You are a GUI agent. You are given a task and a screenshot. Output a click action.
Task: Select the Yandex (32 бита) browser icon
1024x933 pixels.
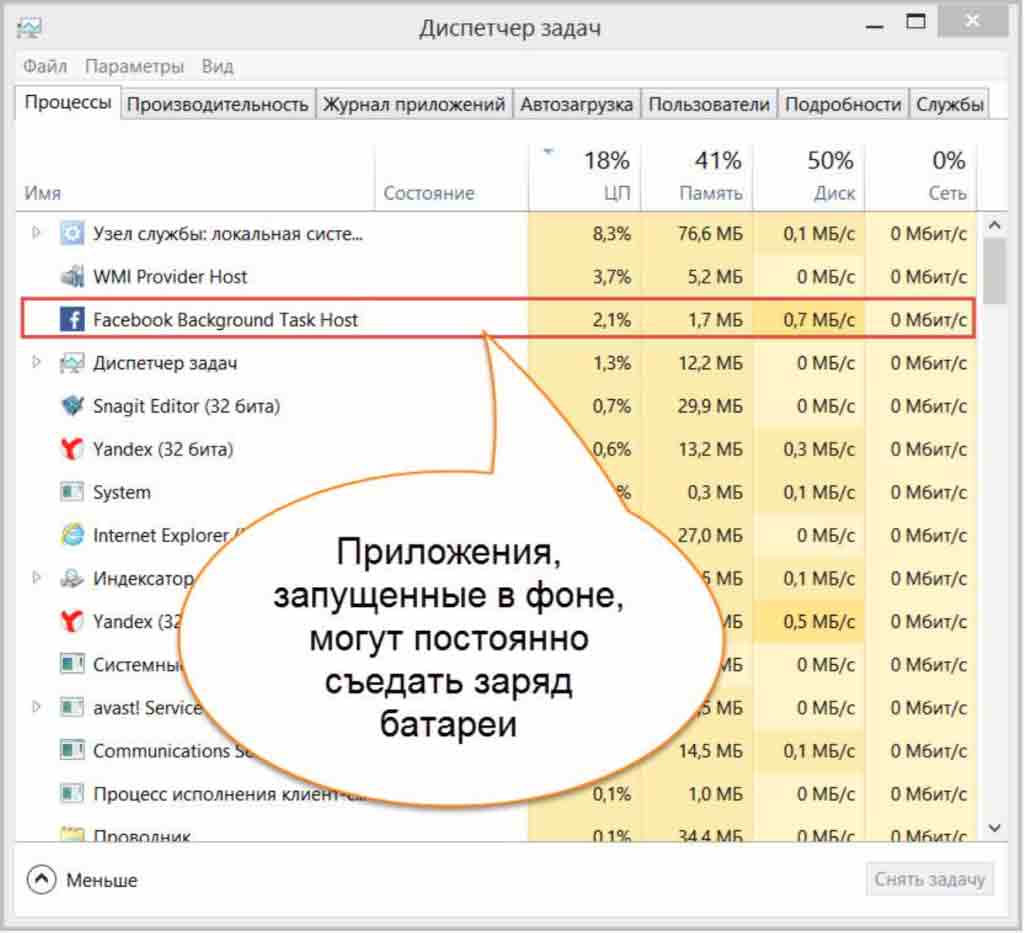click(x=71, y=449)
